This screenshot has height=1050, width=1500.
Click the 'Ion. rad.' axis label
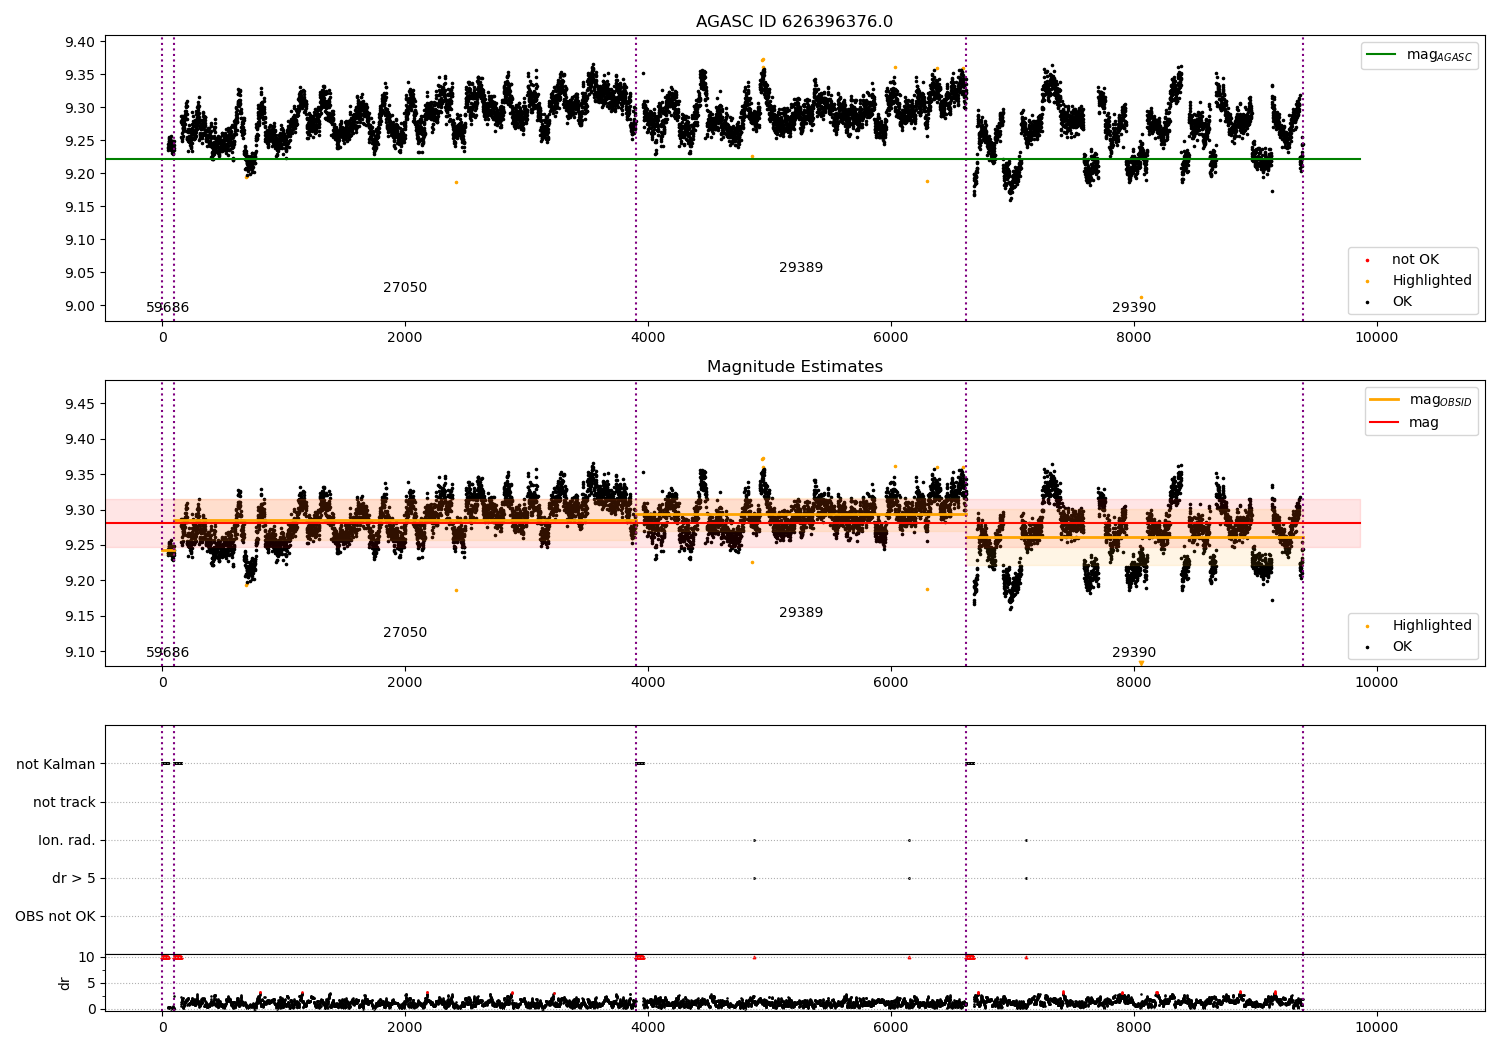tap(67, 840)
